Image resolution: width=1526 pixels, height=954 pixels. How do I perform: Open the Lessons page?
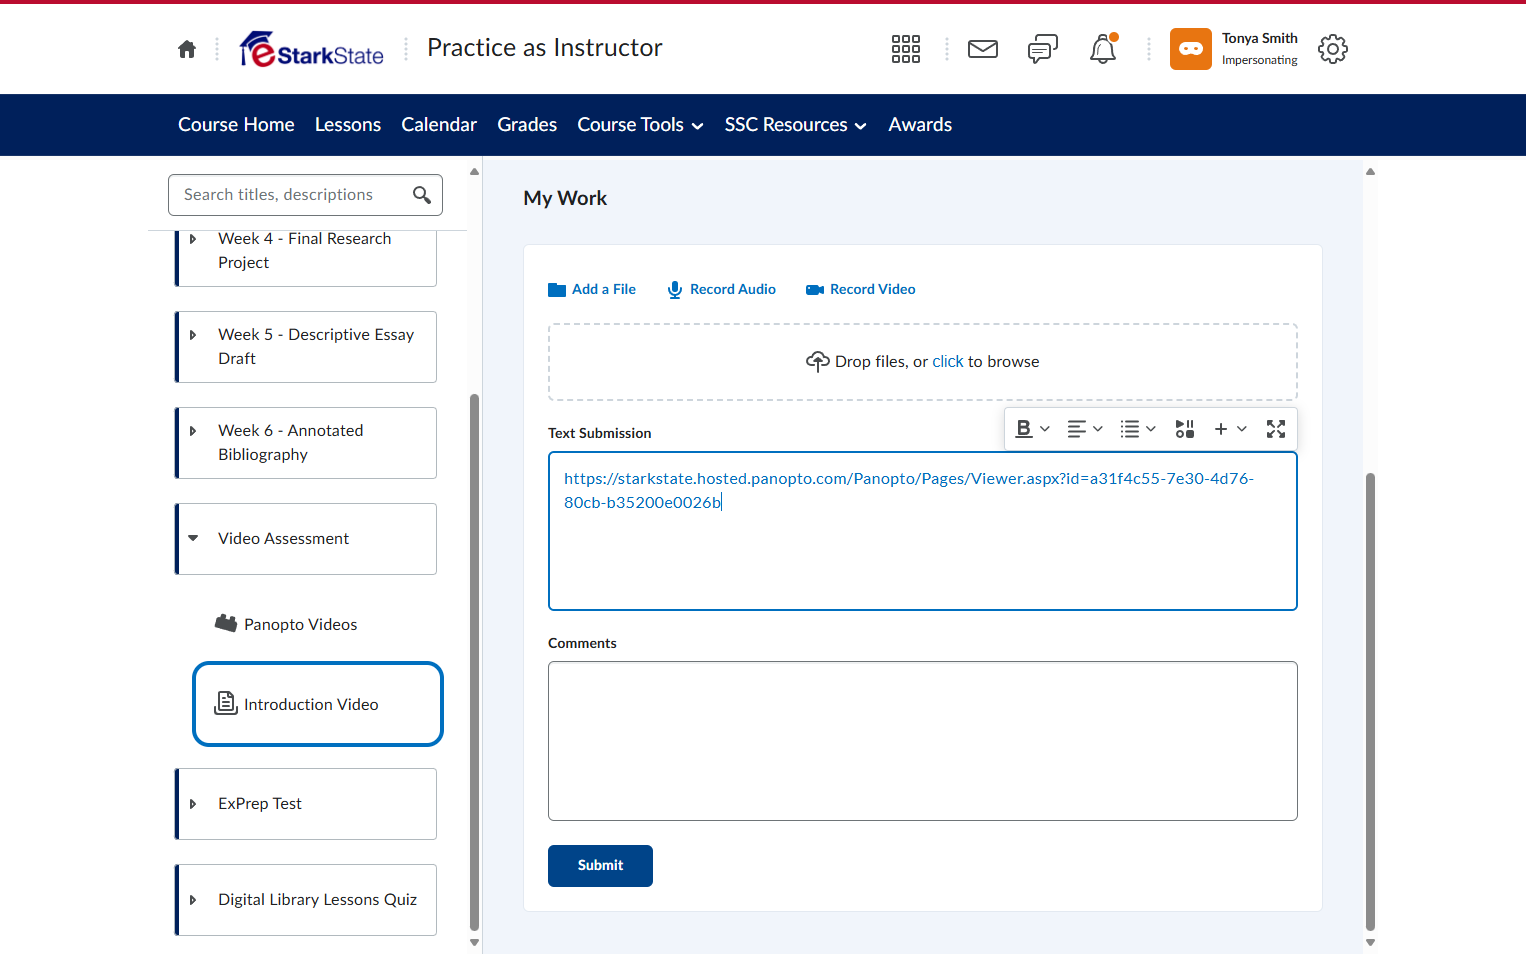click(x=348, y=125)
